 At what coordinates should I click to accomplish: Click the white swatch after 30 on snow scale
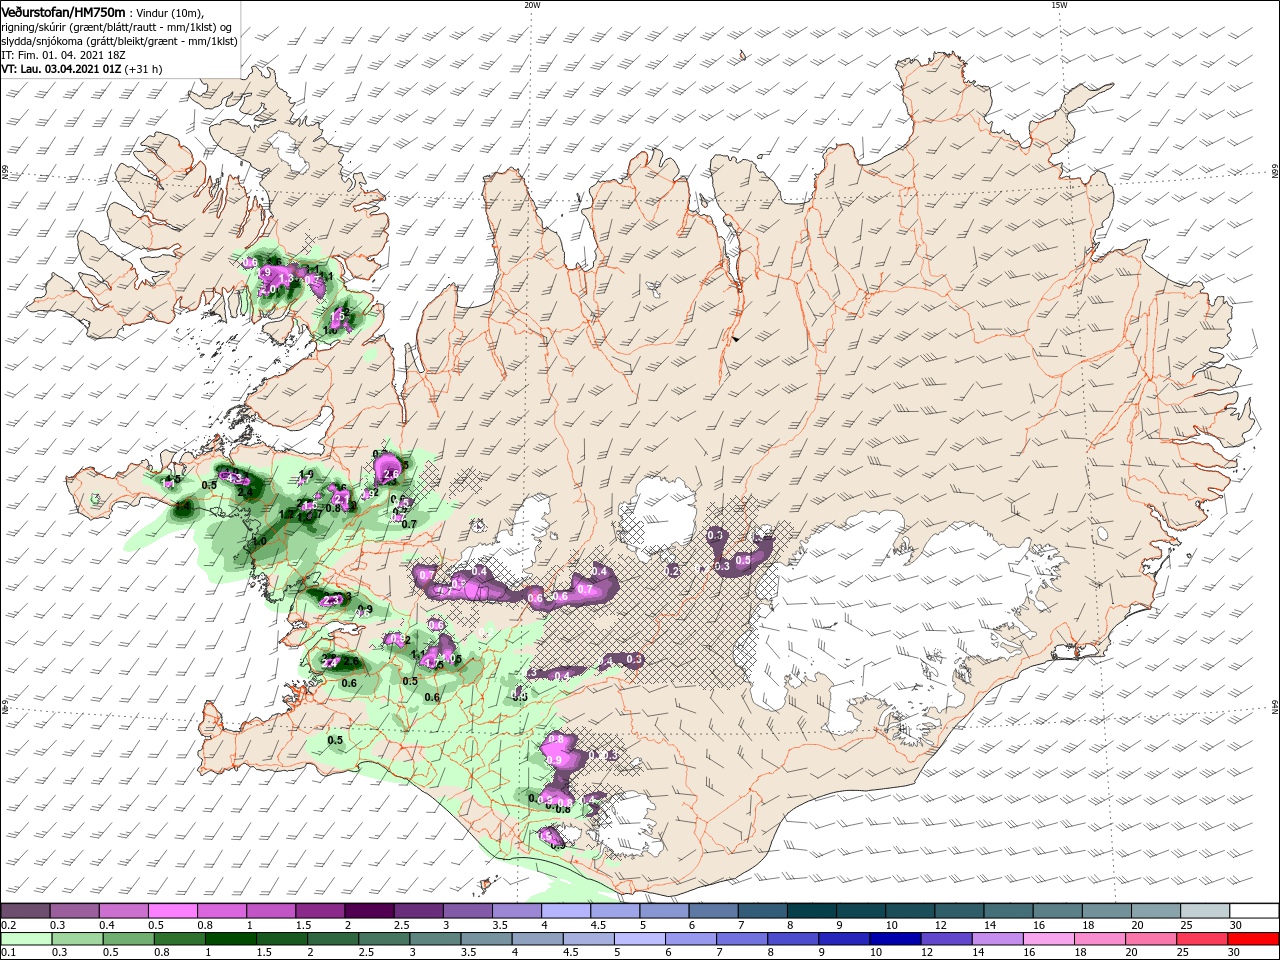click(1252, 910)
